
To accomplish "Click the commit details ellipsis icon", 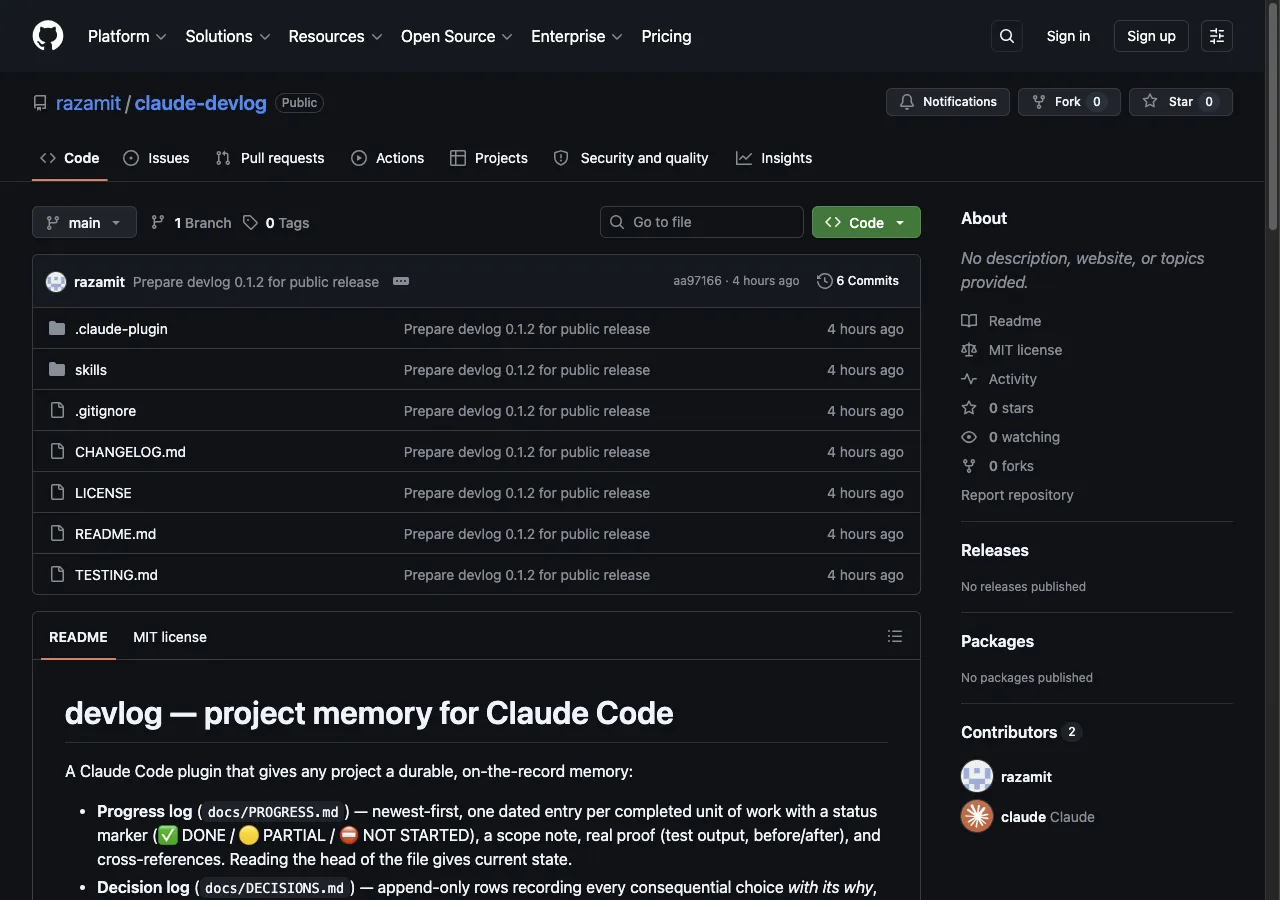I will (401, 281).
